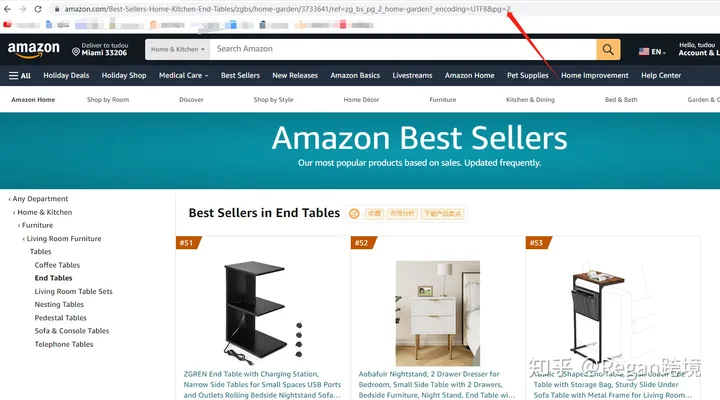Click the orange search magnifier button
720x400 pixels.
click(608, 49)
